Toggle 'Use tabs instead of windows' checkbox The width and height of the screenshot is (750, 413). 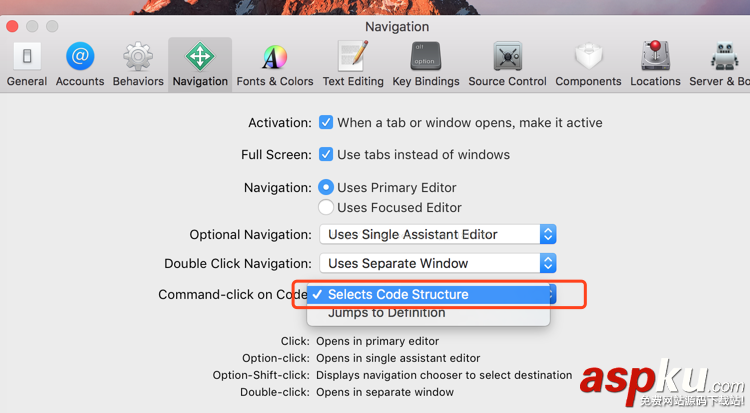326,155
